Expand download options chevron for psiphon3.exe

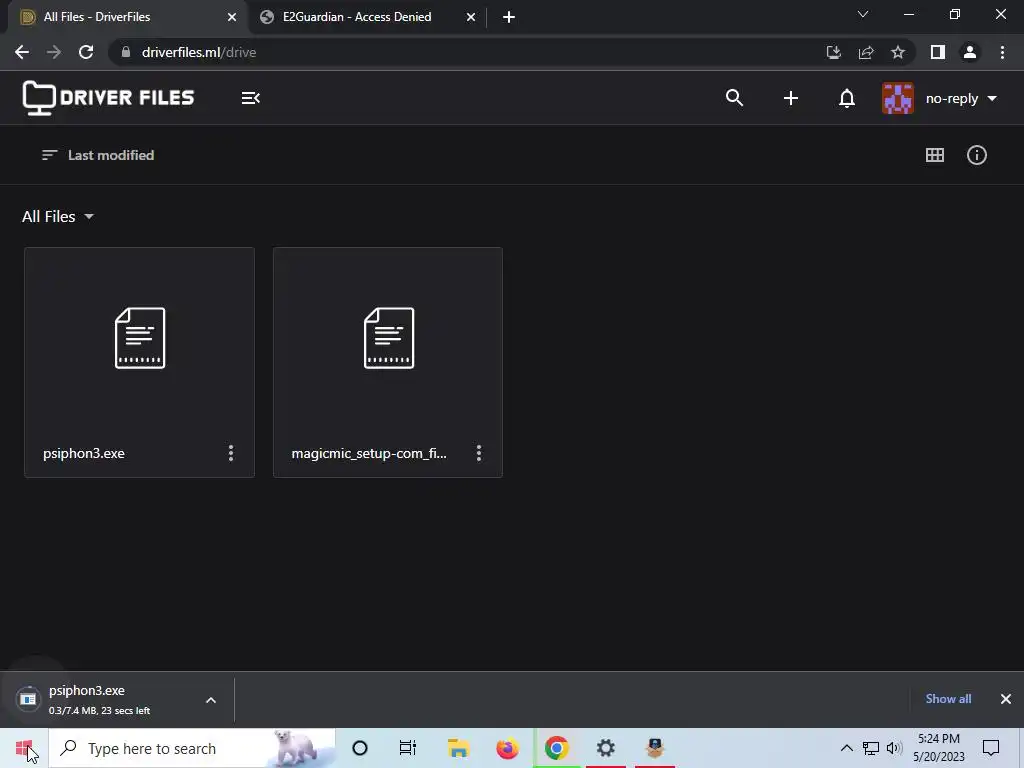point(211,700)
